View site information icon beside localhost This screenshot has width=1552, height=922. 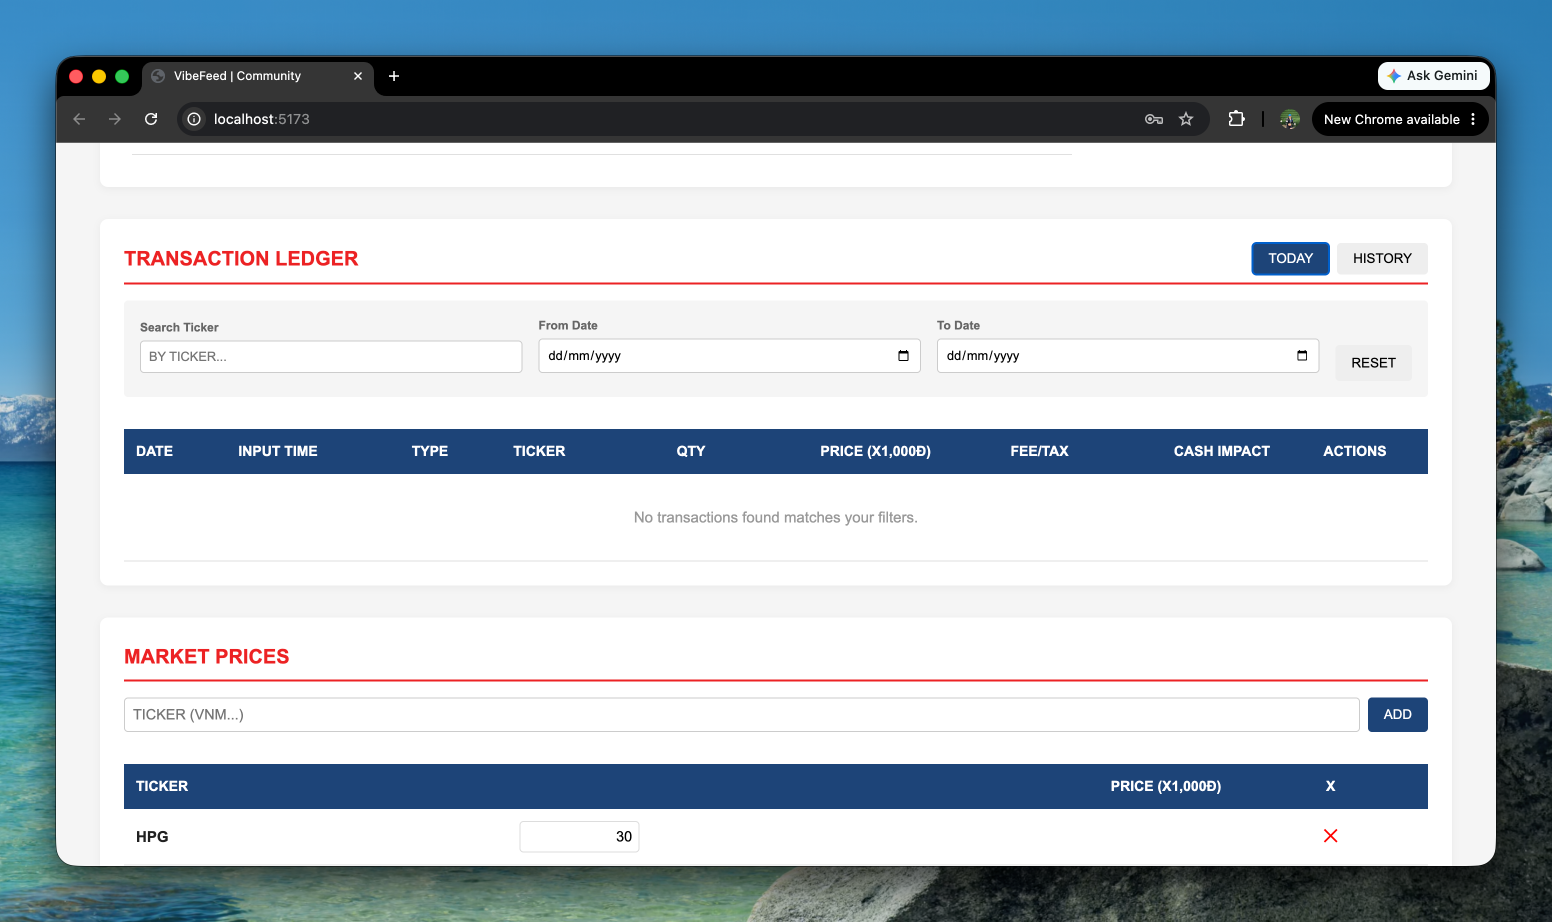[x=194, y=119]
